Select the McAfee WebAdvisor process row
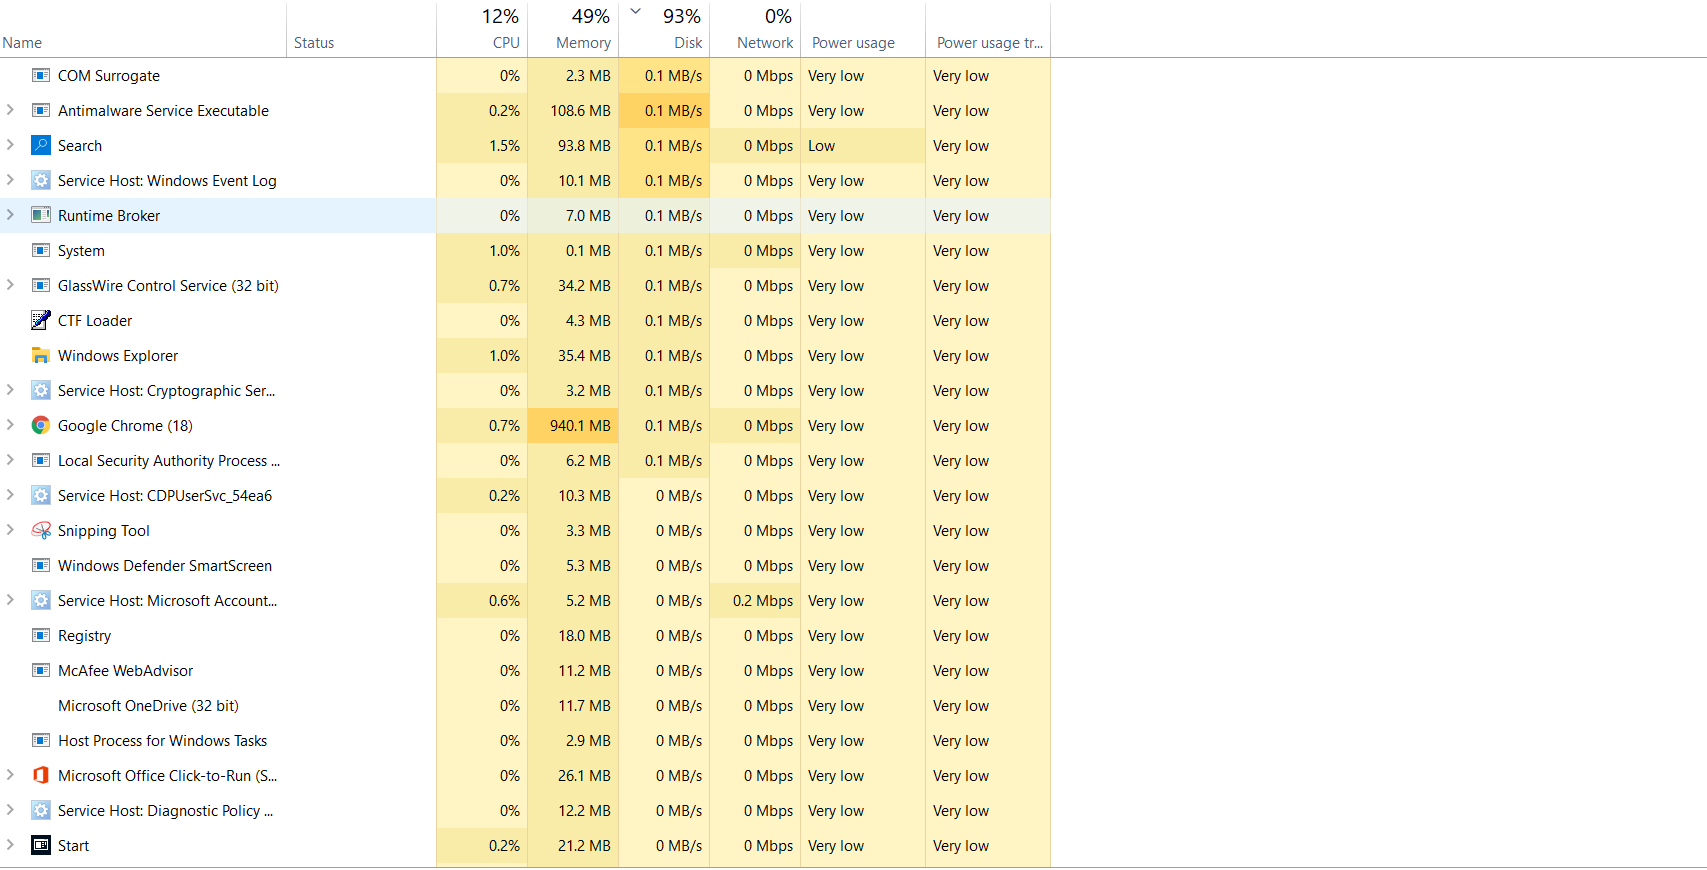The width and height of the screenshot is (1707, 870). coord(525,670)
